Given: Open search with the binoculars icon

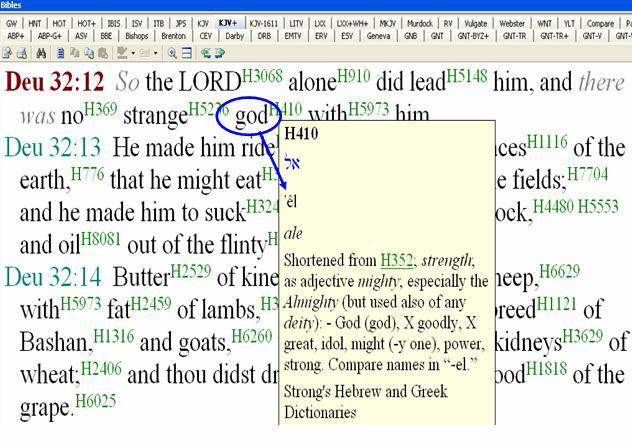Looking at the screenshot, I should pos(41,53).
